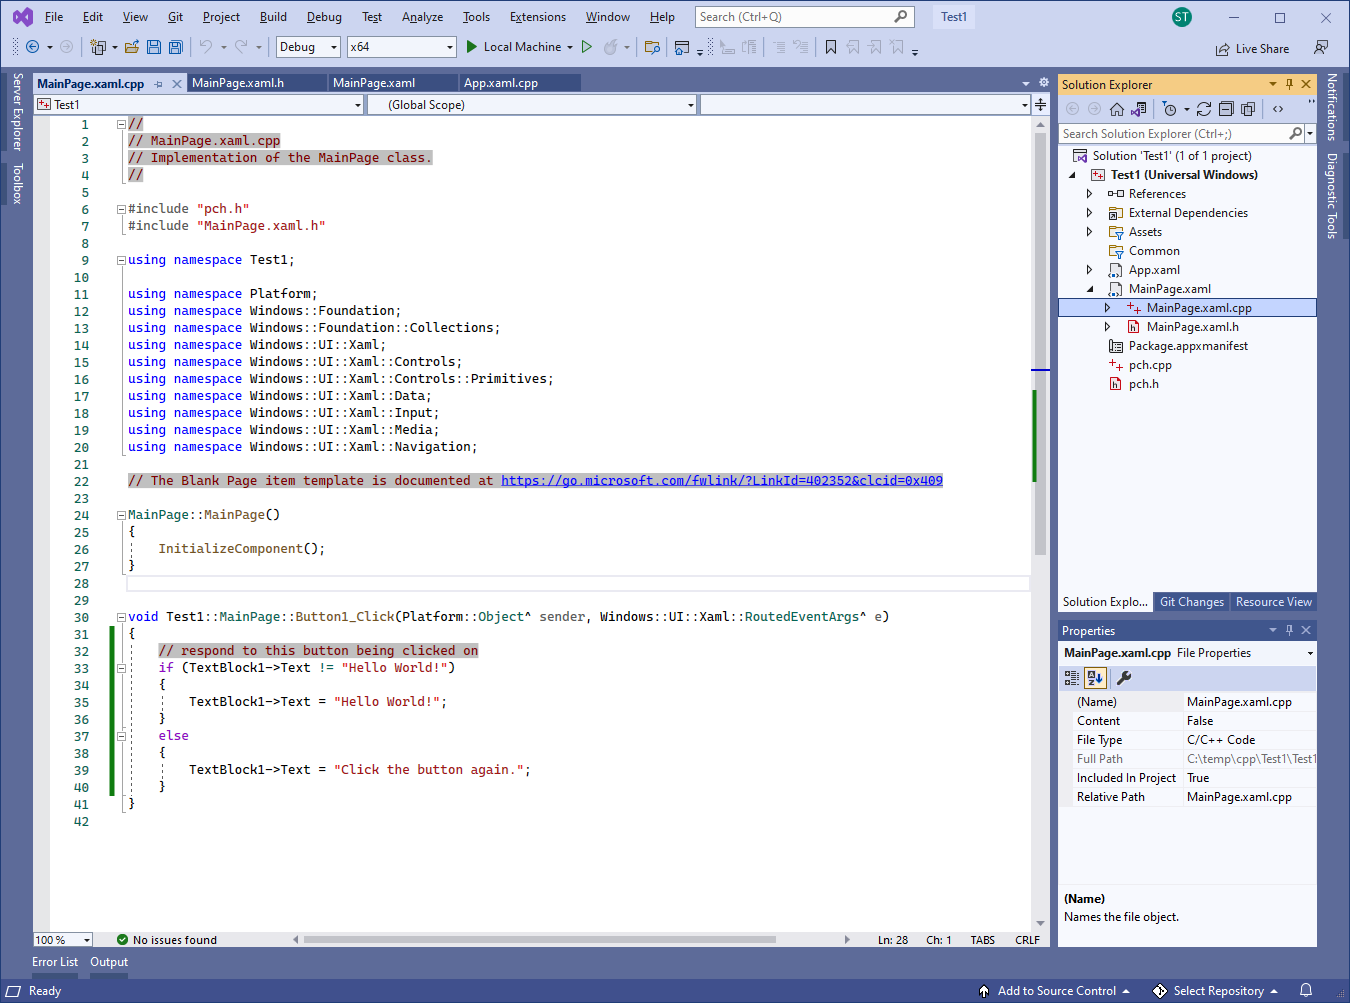Click the Save All toolbar icon
The height and width of the screenshot is (1003, 1350).
tap(176, 47)
